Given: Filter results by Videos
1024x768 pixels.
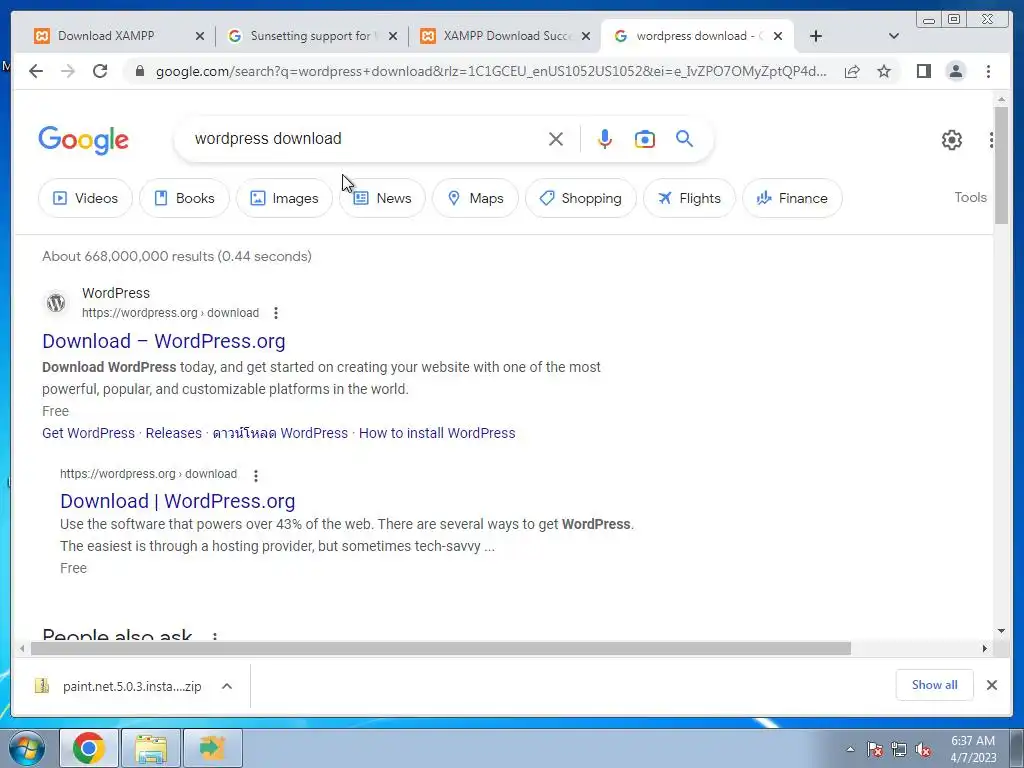Looking at the screenshot, I should click(x=86, y=198).
